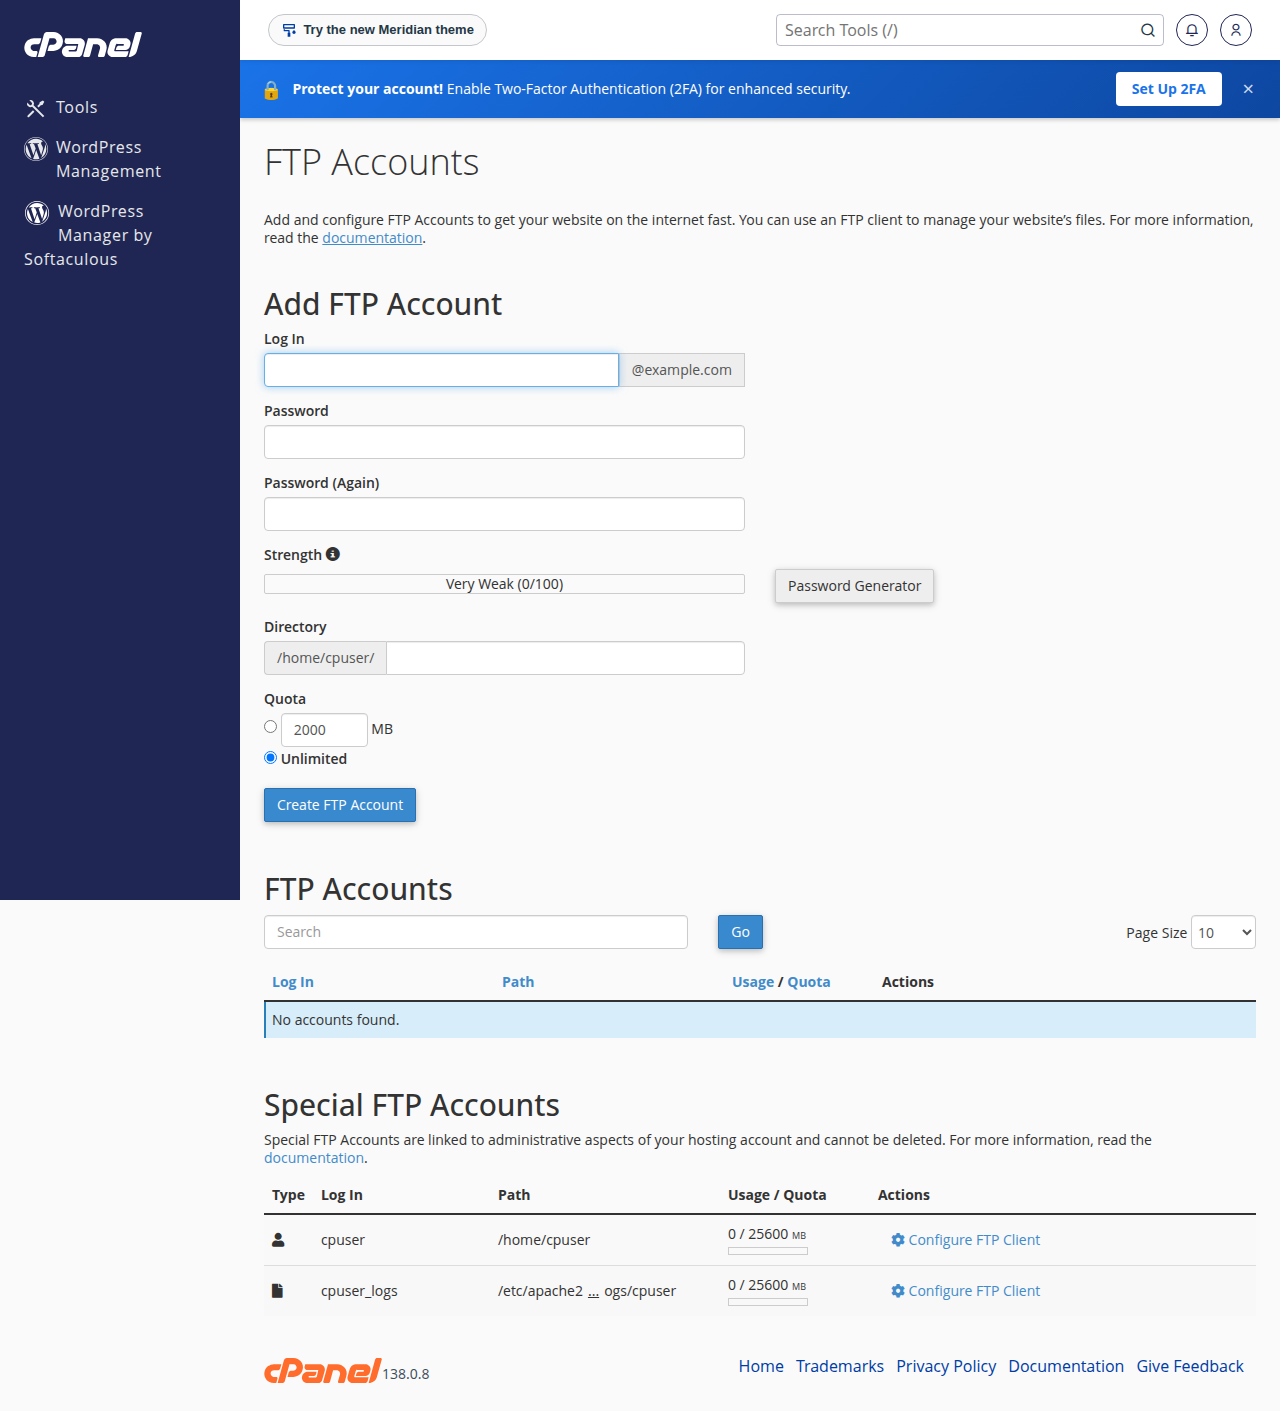This screenshot has height=1411, width=1280.
Task: Open Tools from the sidebar
Action: (62, 107)
